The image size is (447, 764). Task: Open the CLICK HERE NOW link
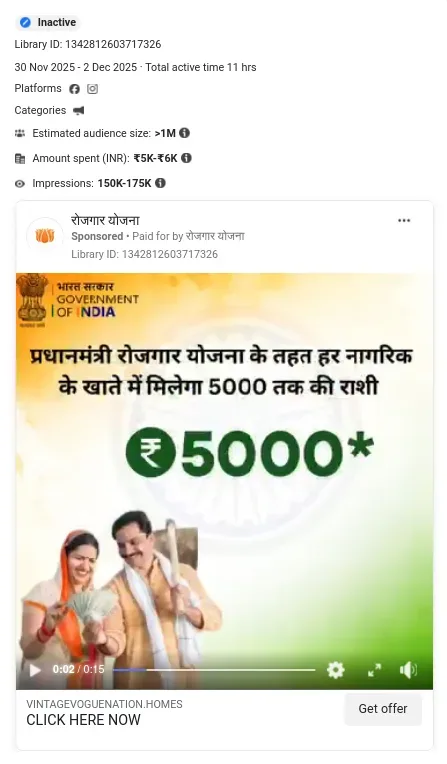(83, 720)
